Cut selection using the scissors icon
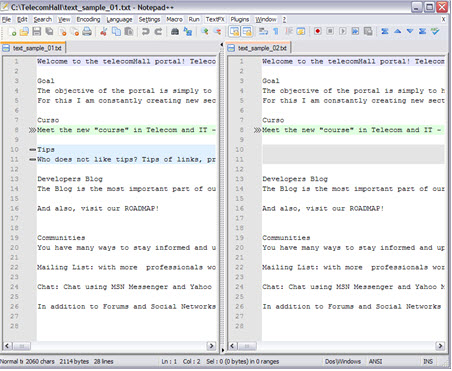The height and width of the screenshot is (371, 452). click(104, 32)
